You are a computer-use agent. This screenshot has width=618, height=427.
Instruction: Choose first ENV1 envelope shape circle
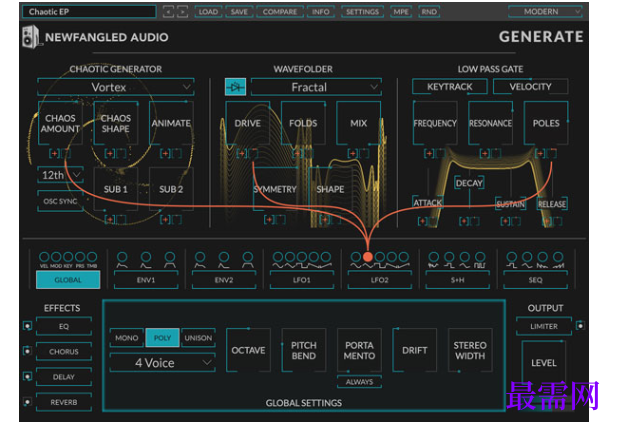pos(122,257)
